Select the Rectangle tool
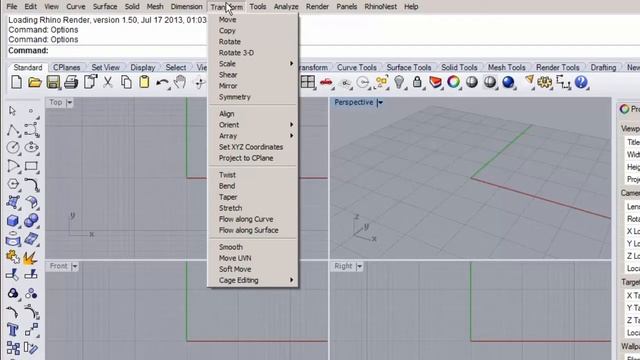The image size is (640, 360). click(31, 166)
